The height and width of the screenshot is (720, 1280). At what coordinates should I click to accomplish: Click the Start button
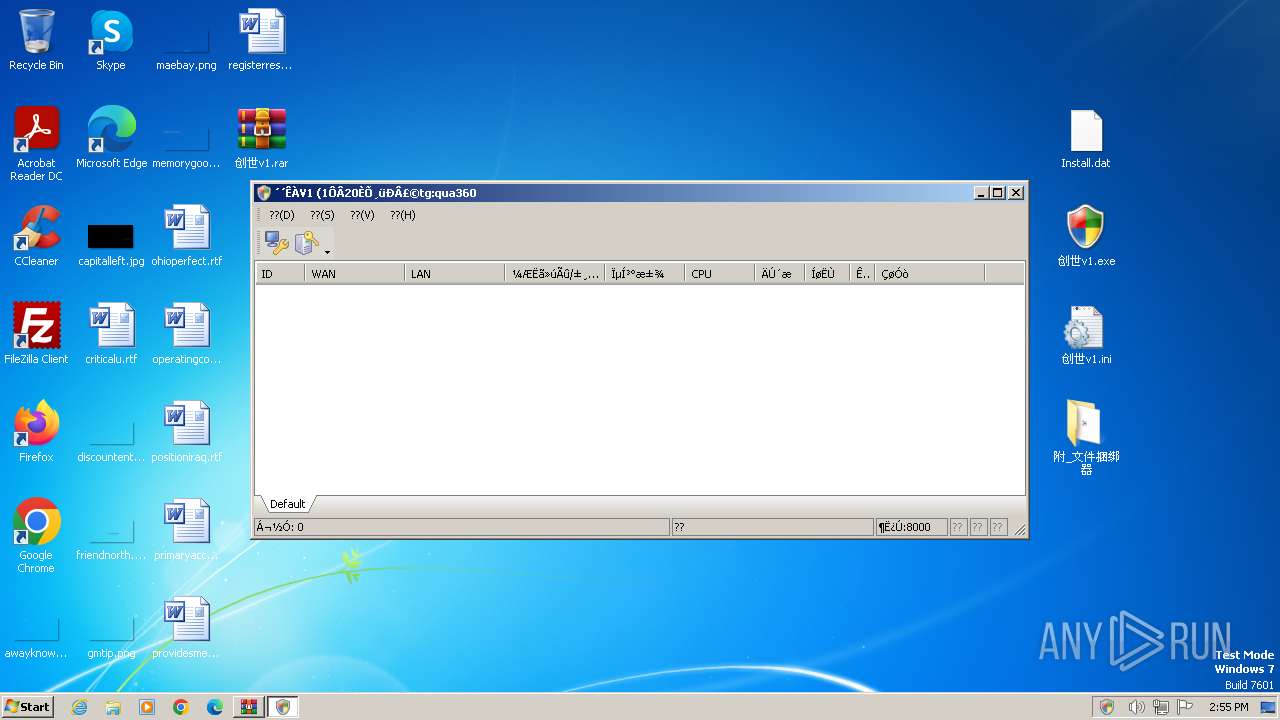[x=28, y=706]
